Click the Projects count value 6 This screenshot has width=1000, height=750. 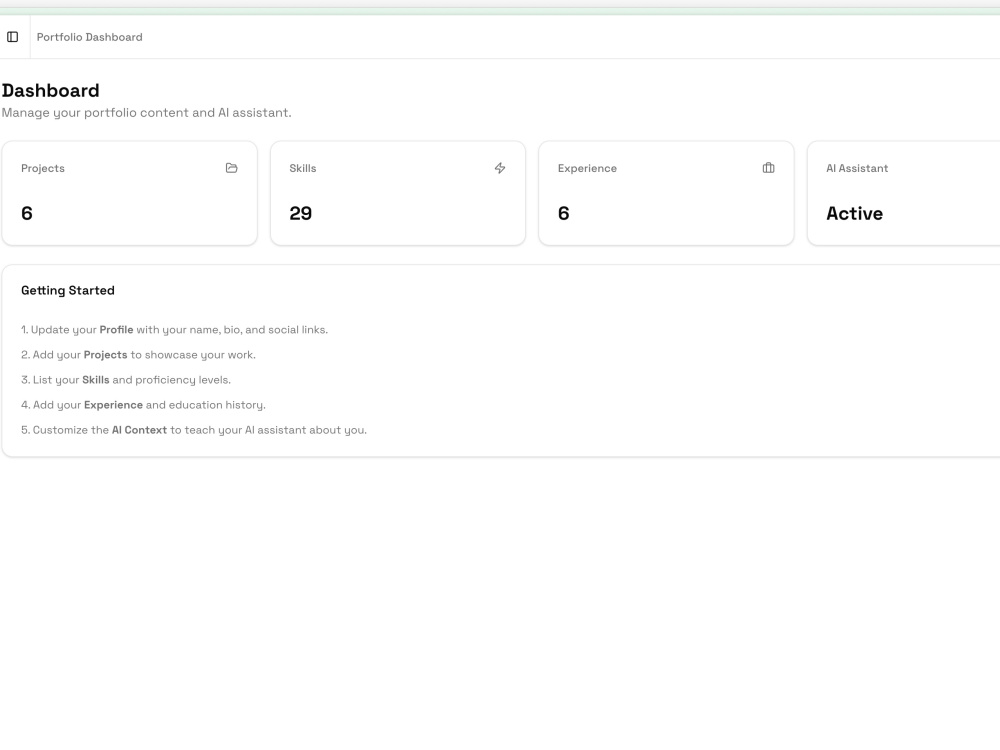point(27,213)
